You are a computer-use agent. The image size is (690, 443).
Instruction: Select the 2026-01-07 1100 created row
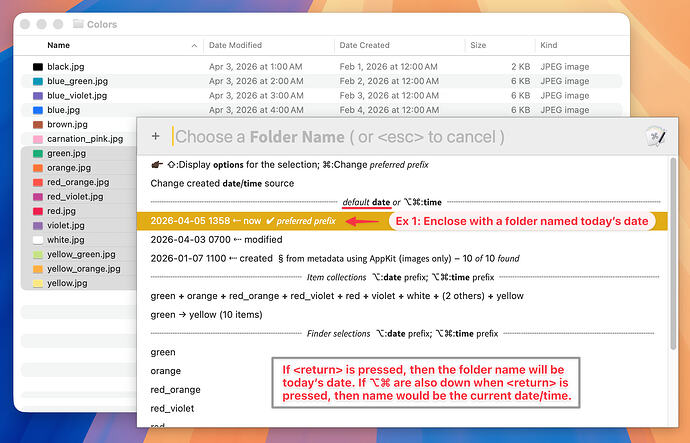click(402, 259)
